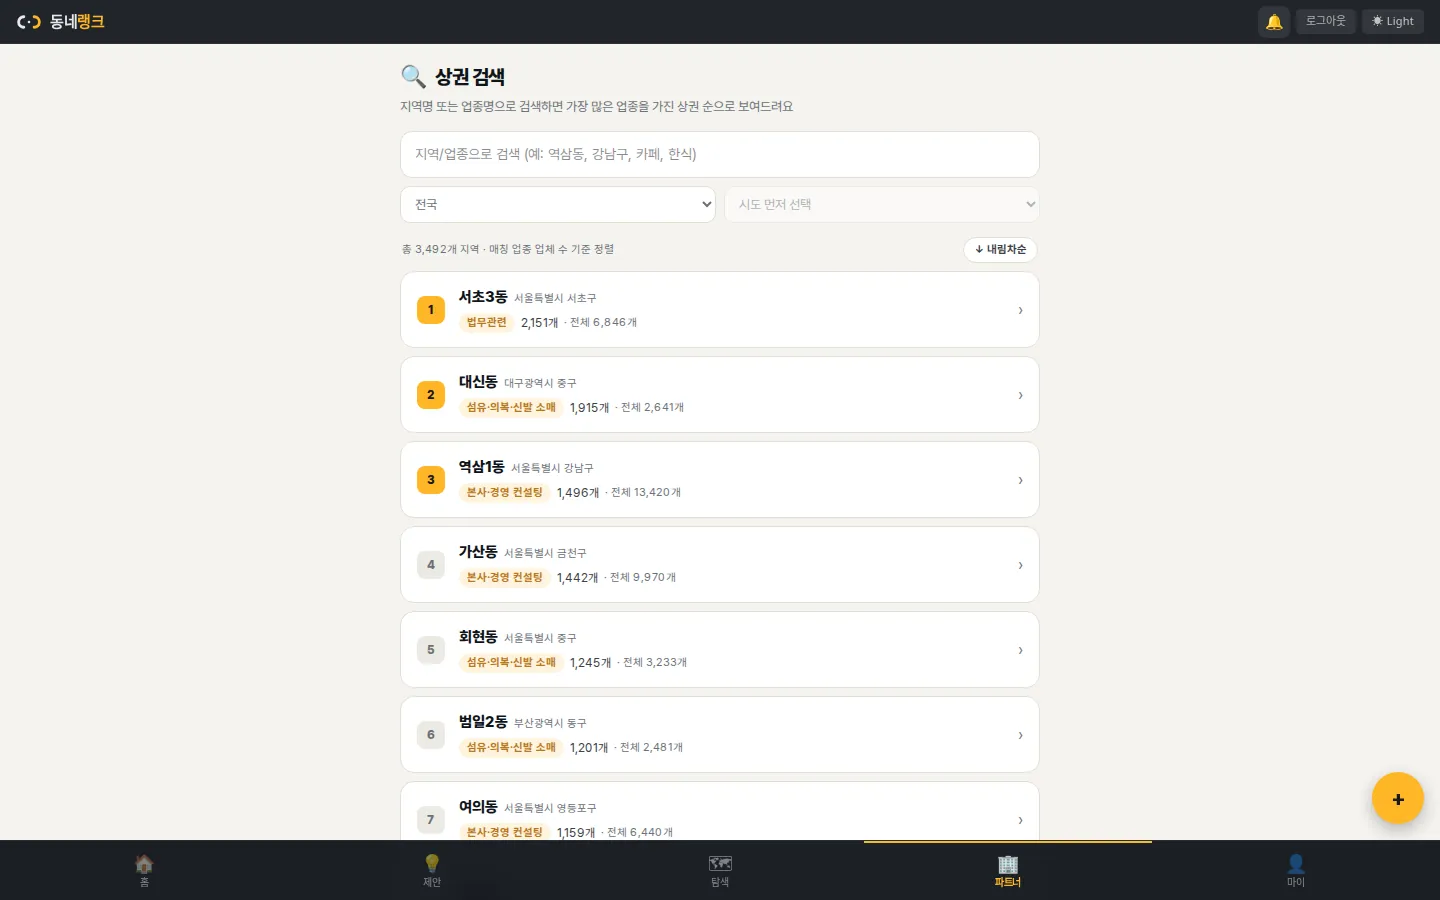Viewport: 1440px width, 900px height.
Task: Click the yellow plus floating button
Action: tap(1398, 798)
